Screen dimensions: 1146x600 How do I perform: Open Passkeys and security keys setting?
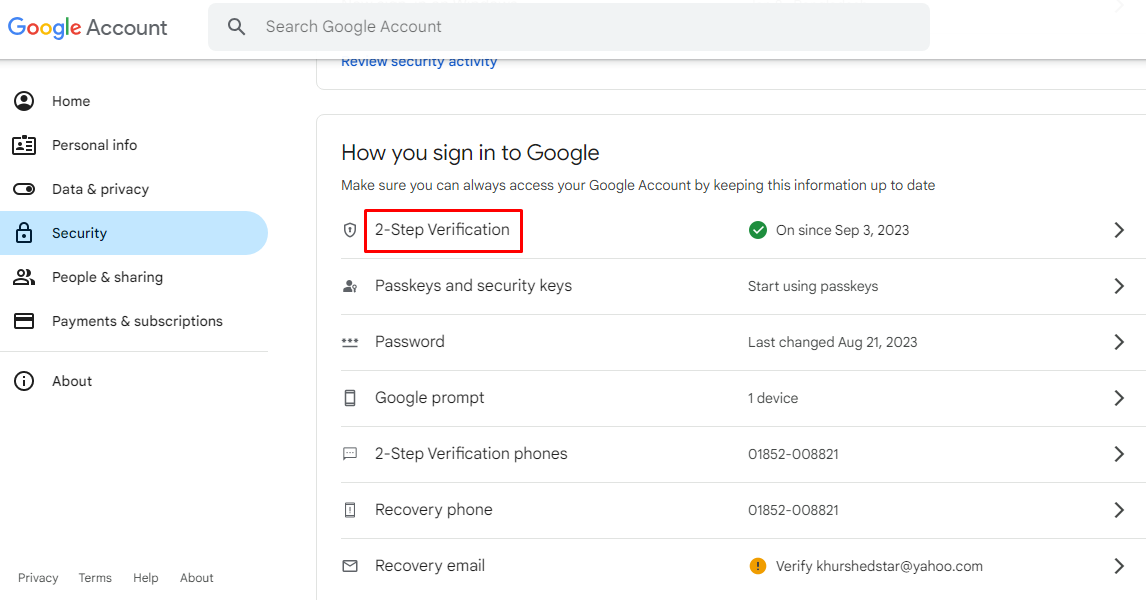473,286
